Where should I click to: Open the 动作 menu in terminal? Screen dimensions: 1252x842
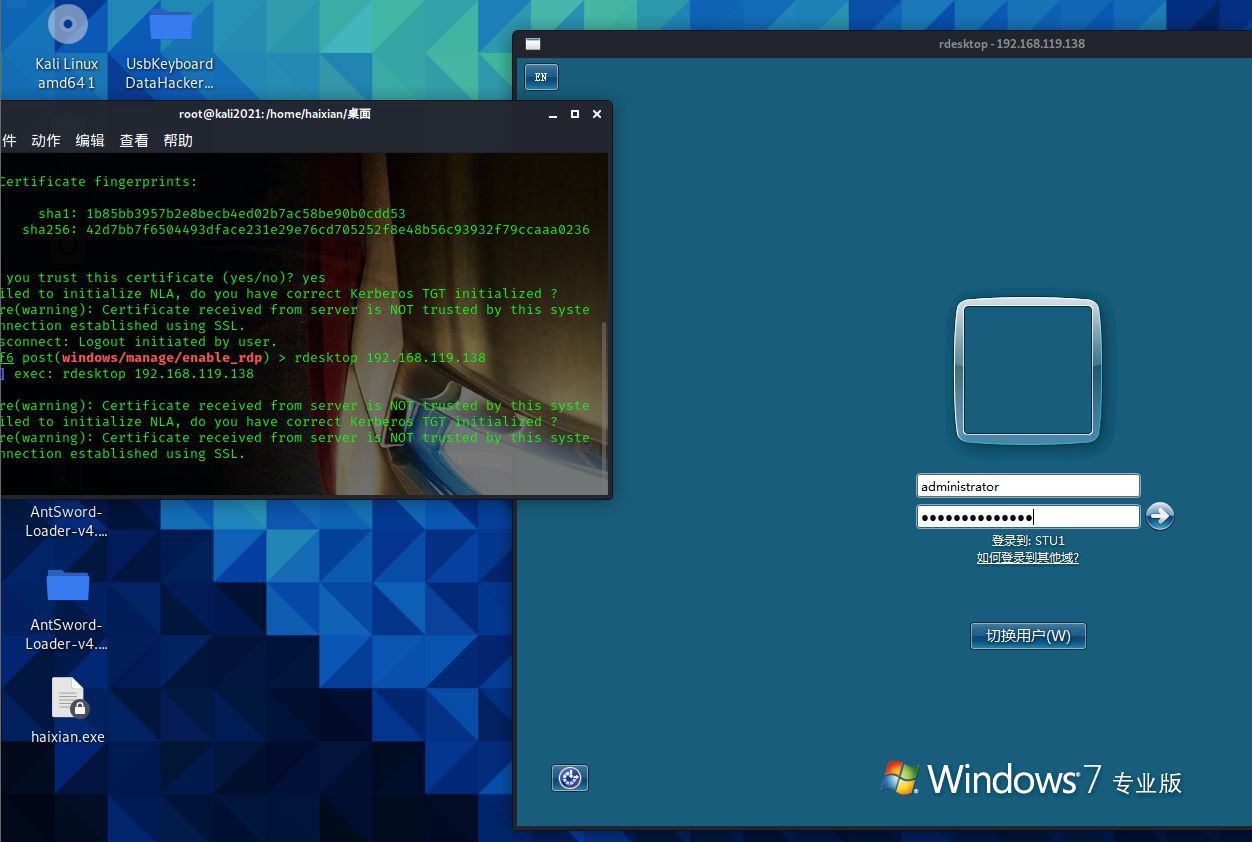(x=46, y=141)
